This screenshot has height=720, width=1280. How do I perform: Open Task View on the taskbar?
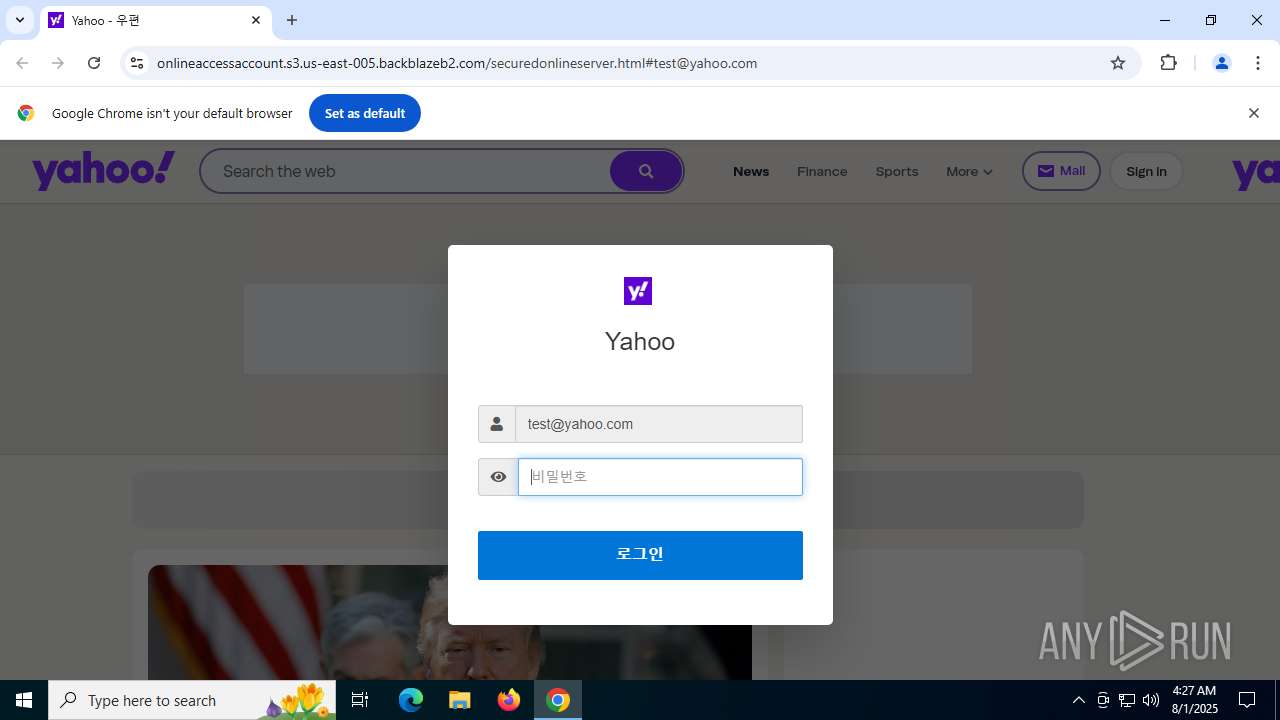click(x=360, y=700)
